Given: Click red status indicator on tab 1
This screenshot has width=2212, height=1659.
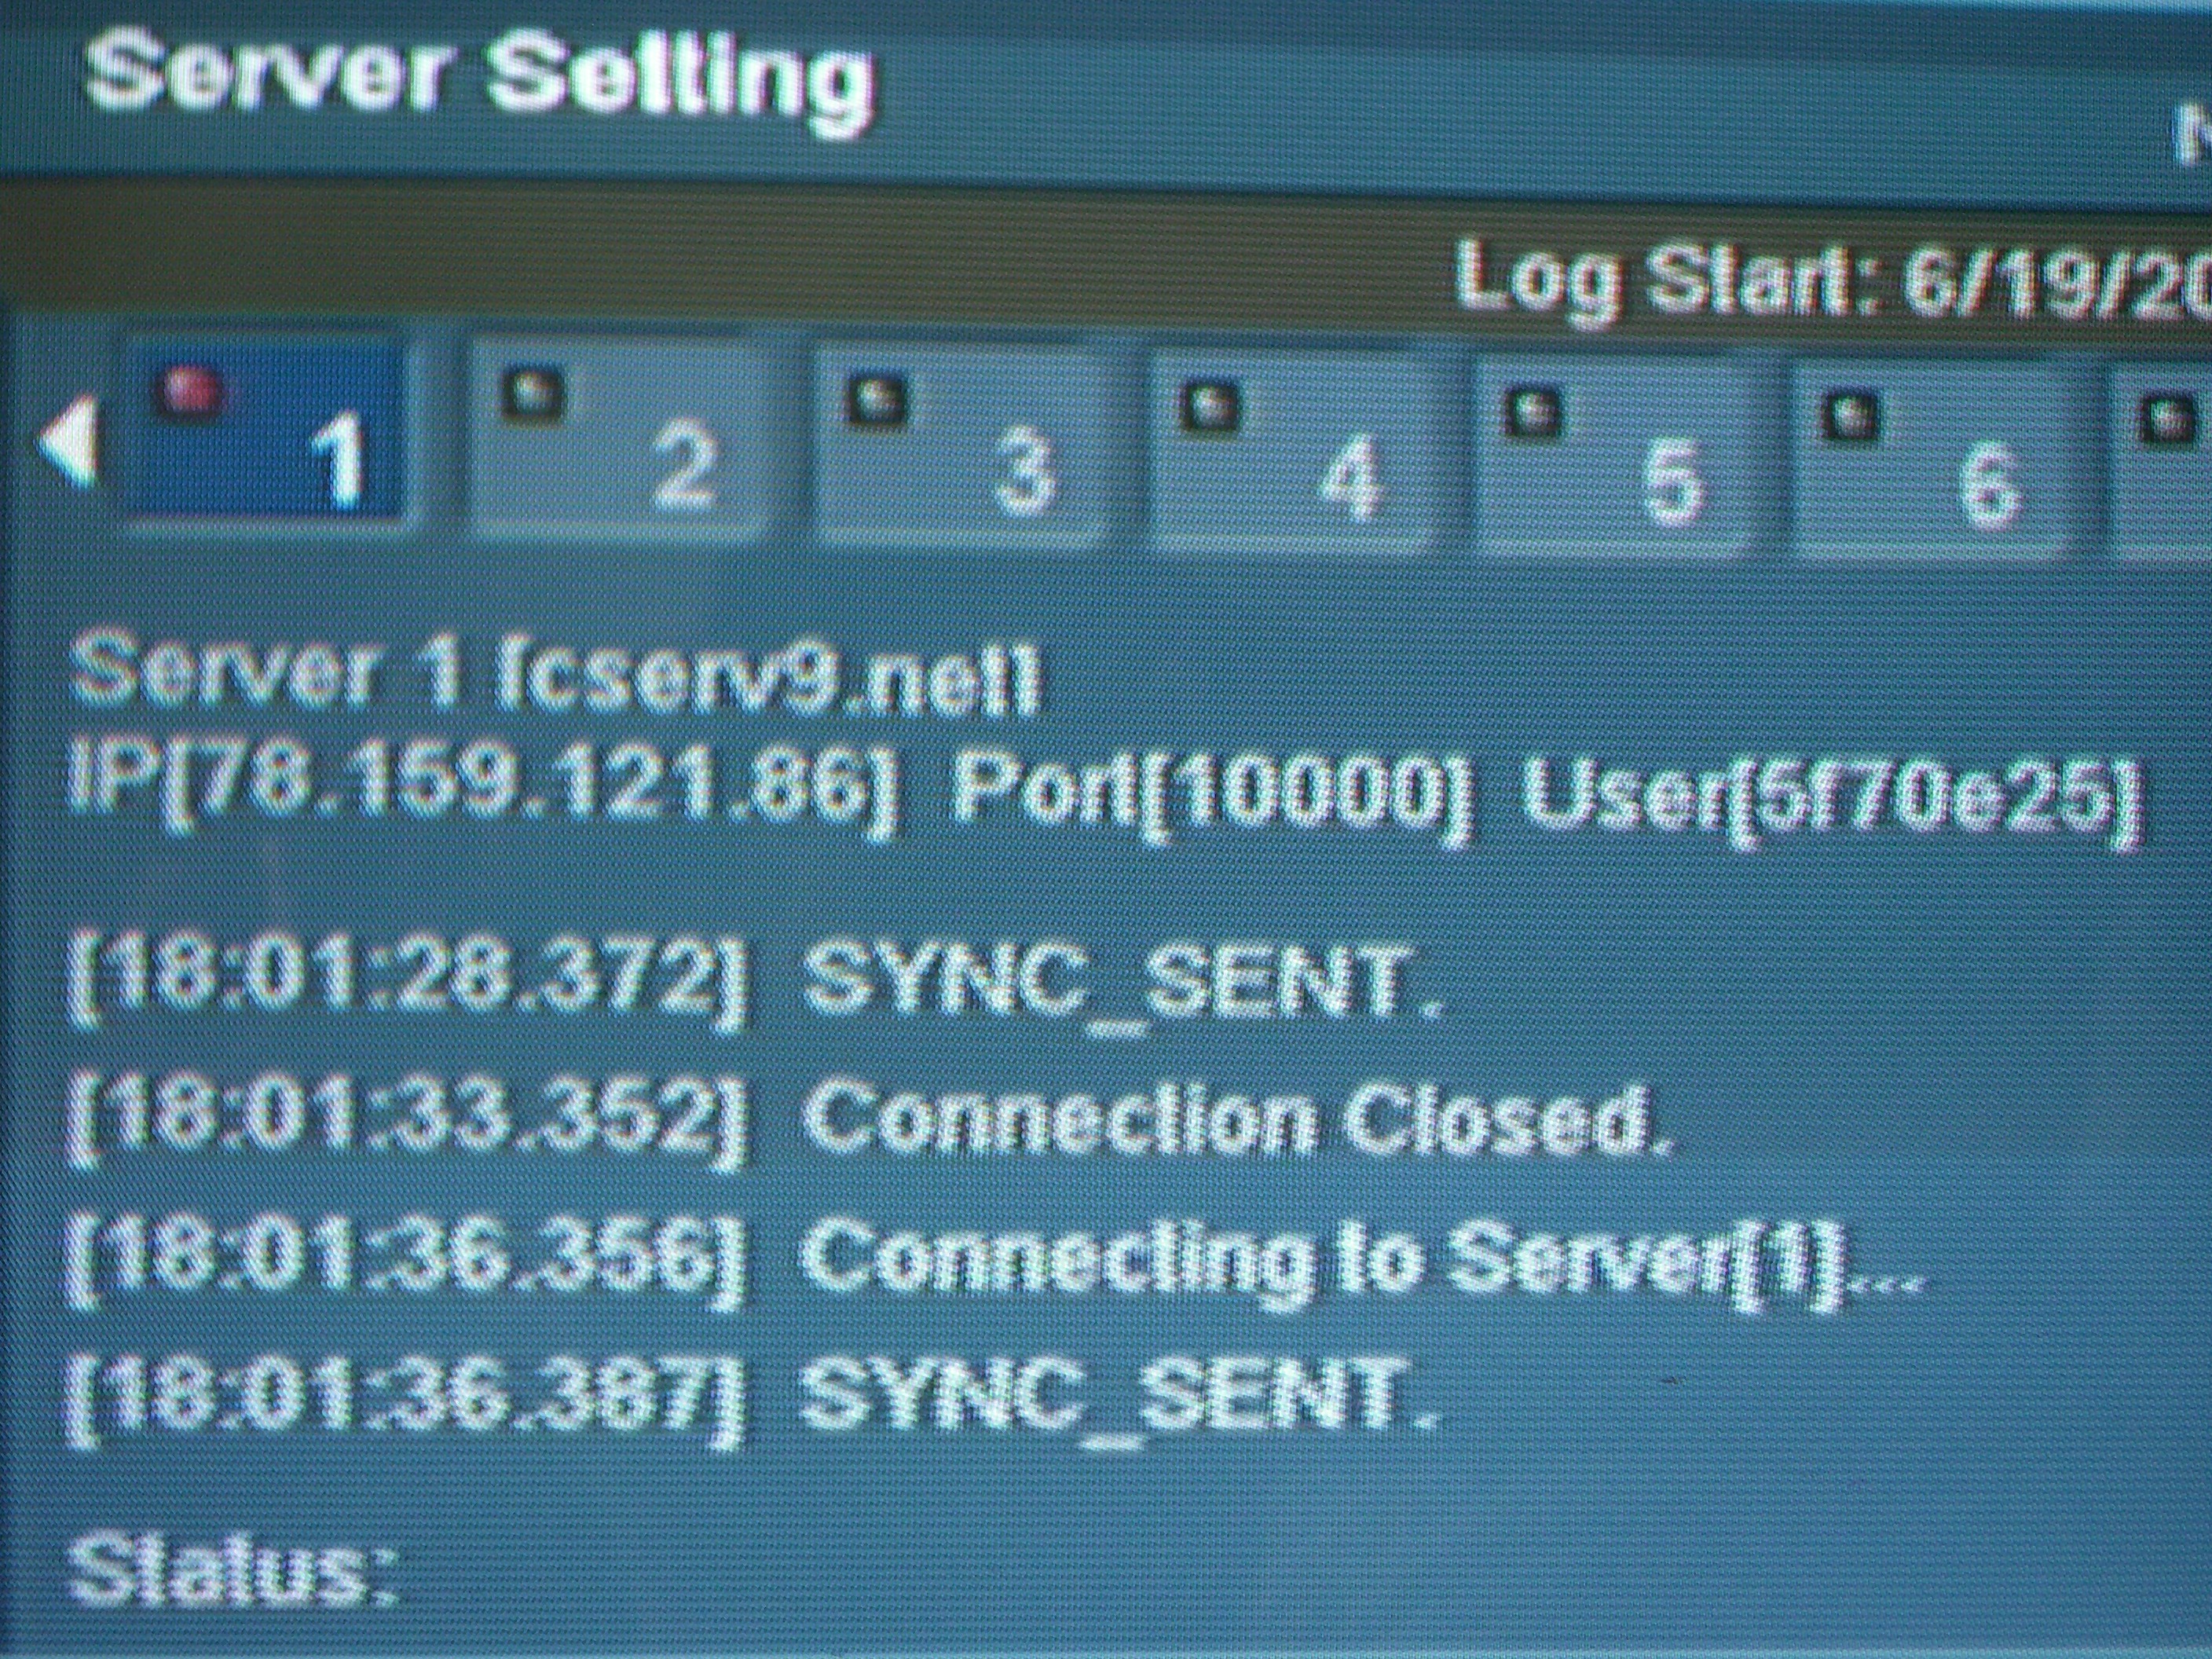Looking at the screenshot, I should 186,389.
